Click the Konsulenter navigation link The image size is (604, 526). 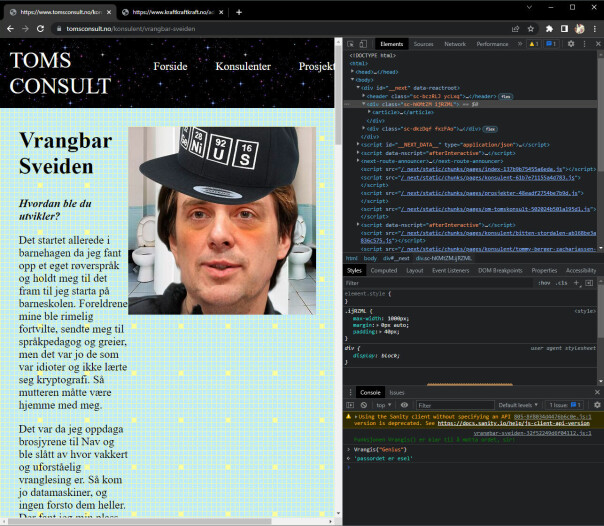[243, 66]
